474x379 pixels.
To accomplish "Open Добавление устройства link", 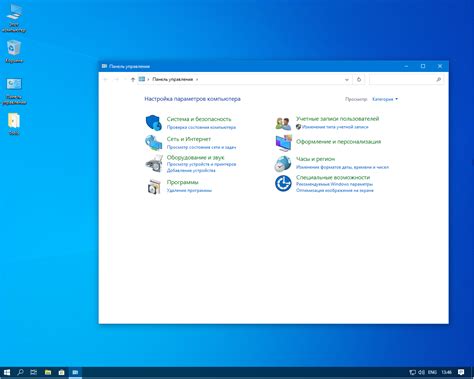I will coord(191,170).
